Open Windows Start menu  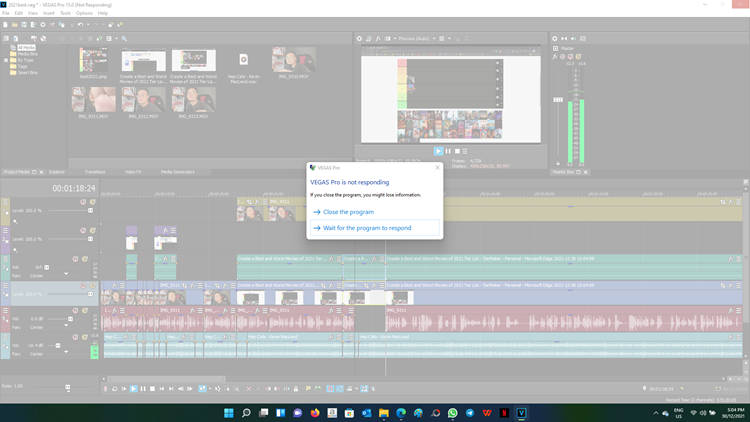229,413
